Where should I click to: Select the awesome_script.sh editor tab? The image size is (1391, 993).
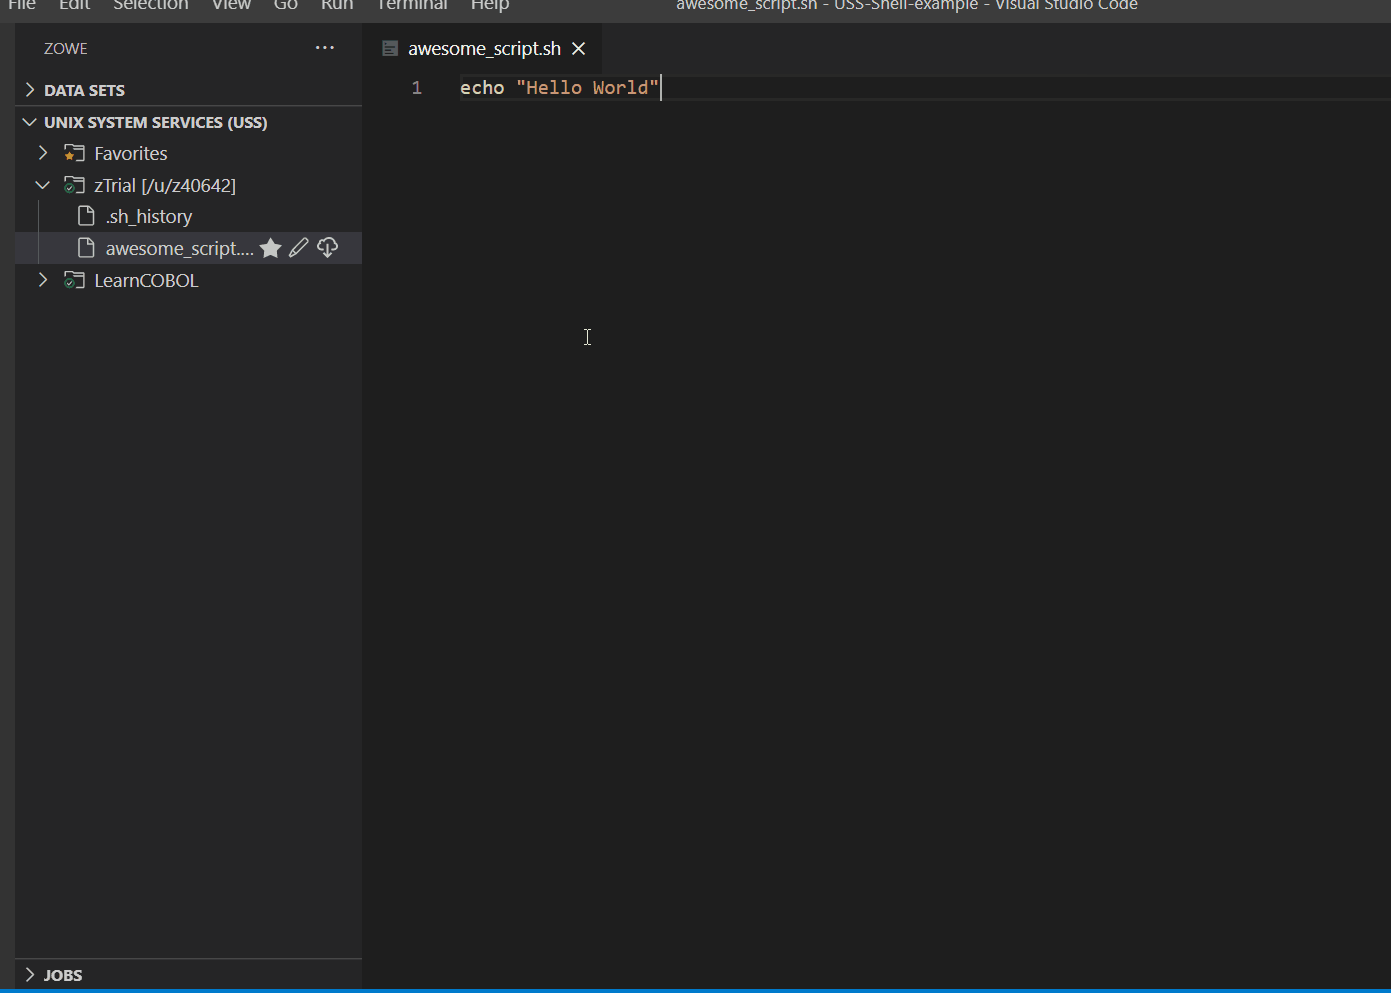484,48
